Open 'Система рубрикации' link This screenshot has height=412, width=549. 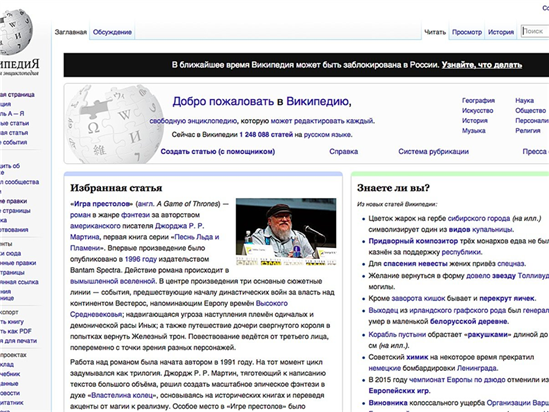(433, 152)
